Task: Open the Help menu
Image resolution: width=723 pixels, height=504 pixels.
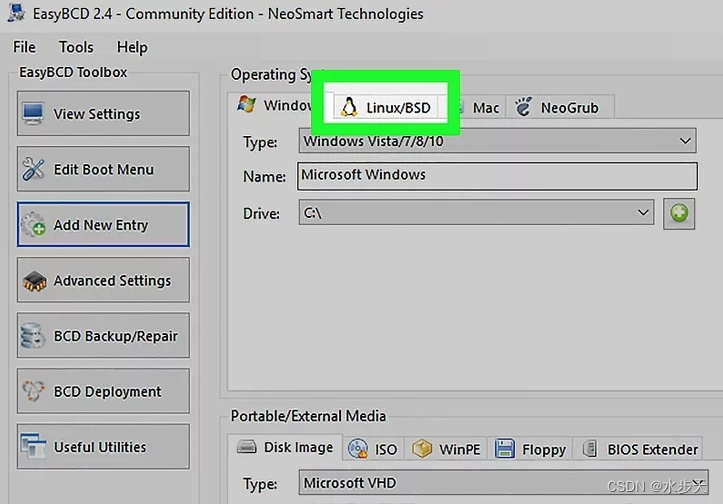Action: [132, 47]
